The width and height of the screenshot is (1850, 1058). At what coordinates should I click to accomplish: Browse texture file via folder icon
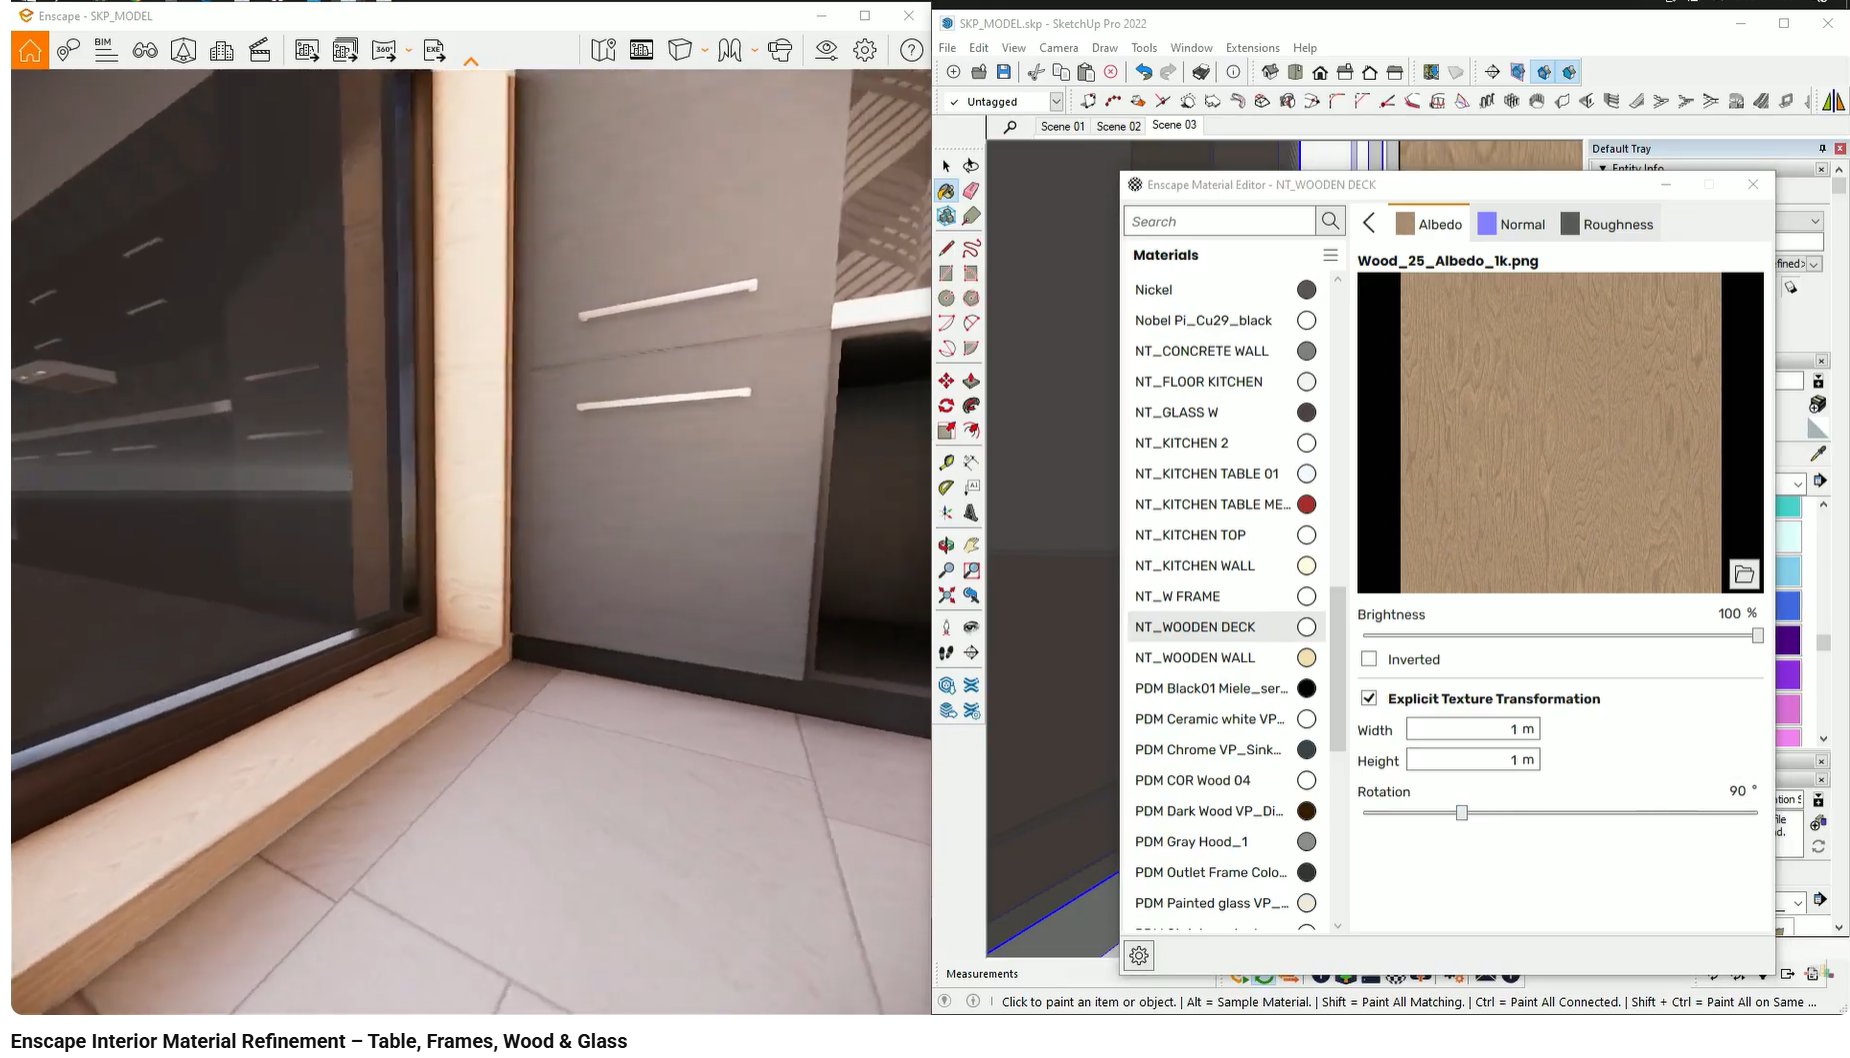[1745, 573]
